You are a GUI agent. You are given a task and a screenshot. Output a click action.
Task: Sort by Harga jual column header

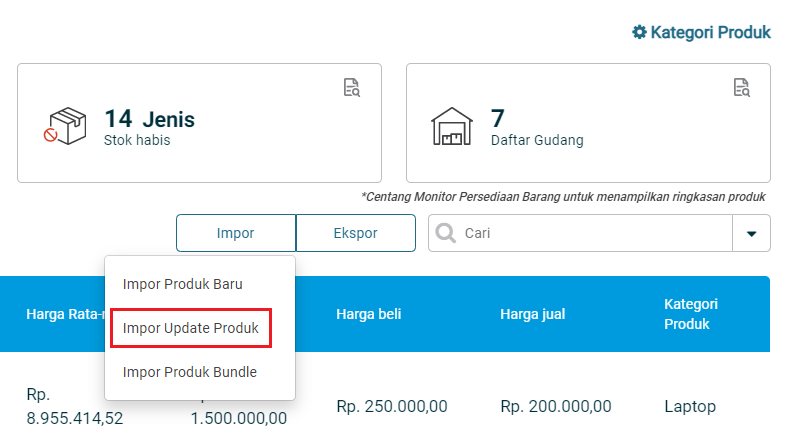click(x=533, y=314)
